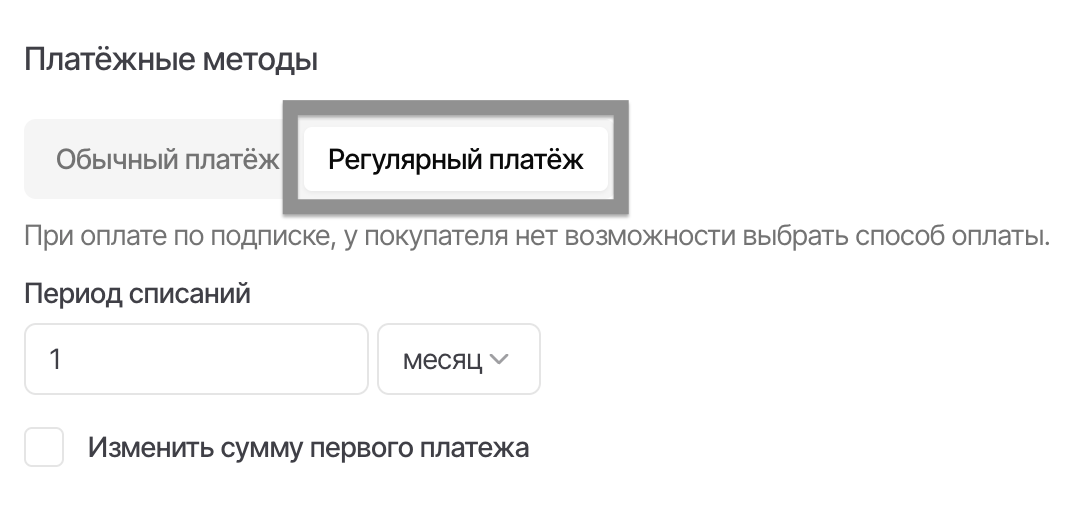
Task: Tick the first payment amount checkbox
Action: tap(44, 447)
